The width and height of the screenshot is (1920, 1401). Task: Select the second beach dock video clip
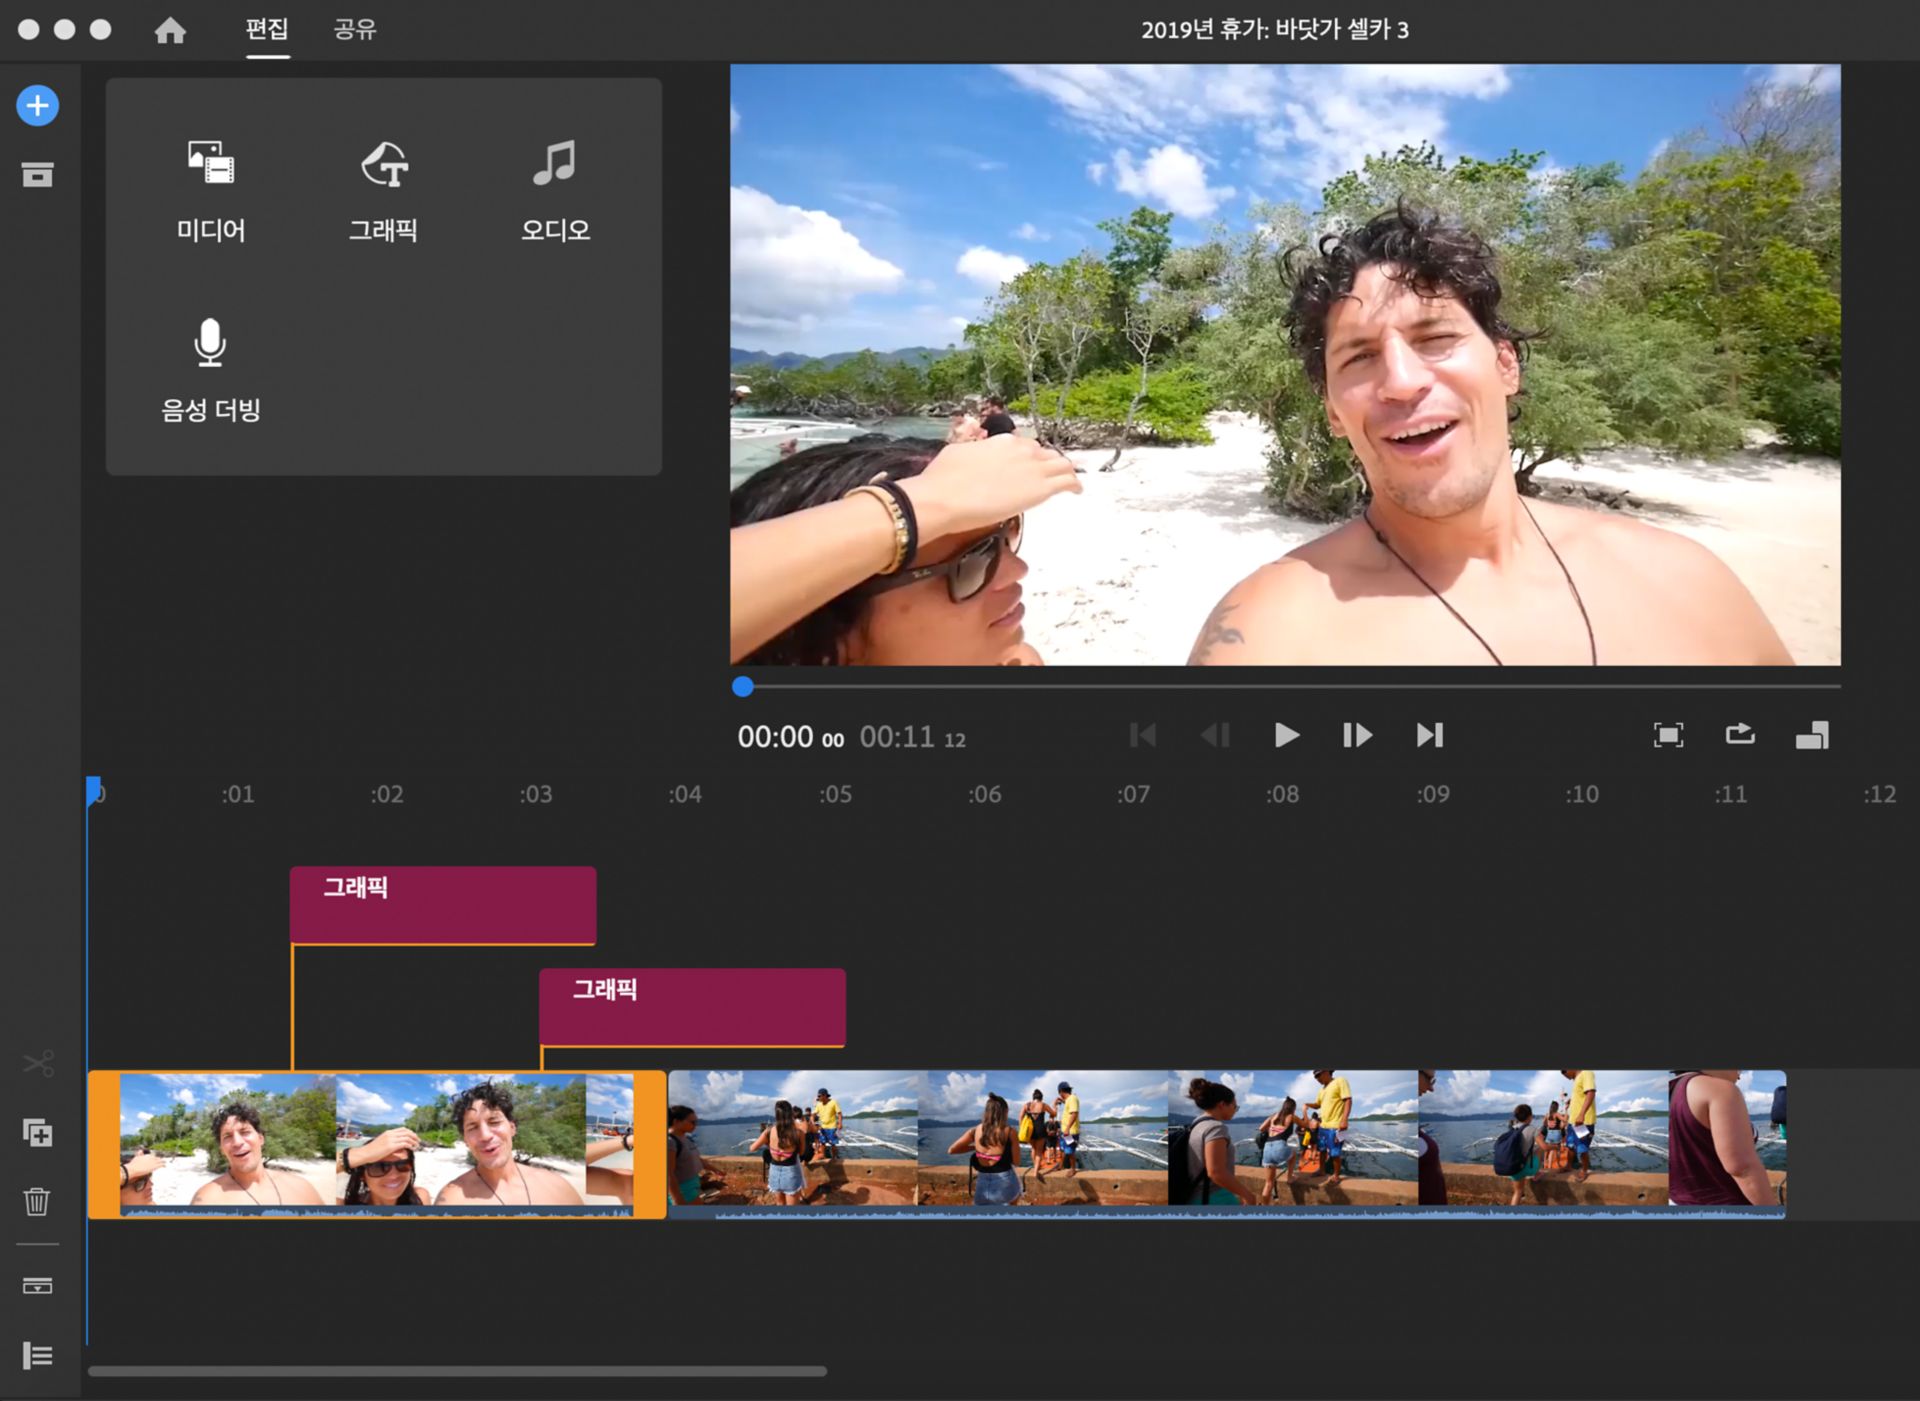point(1226,1142)
